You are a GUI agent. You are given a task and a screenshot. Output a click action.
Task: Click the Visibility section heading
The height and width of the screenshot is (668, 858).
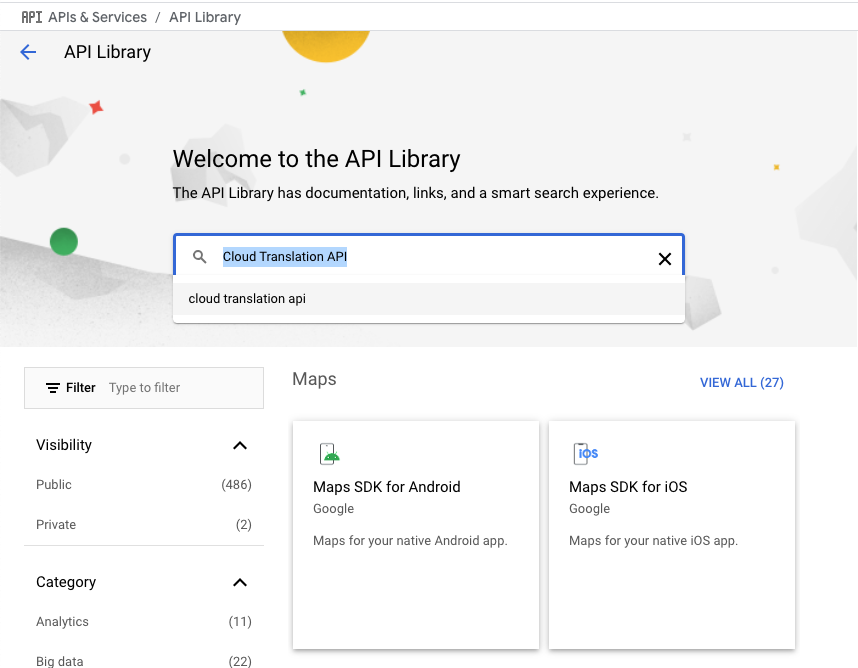tap(64, 445)
